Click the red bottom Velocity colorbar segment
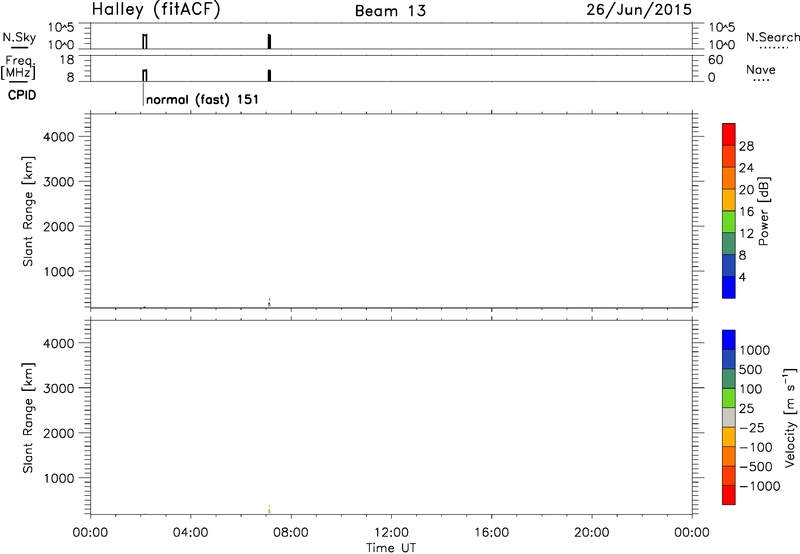Screen dimensions: 800x554 pos(729,495)
